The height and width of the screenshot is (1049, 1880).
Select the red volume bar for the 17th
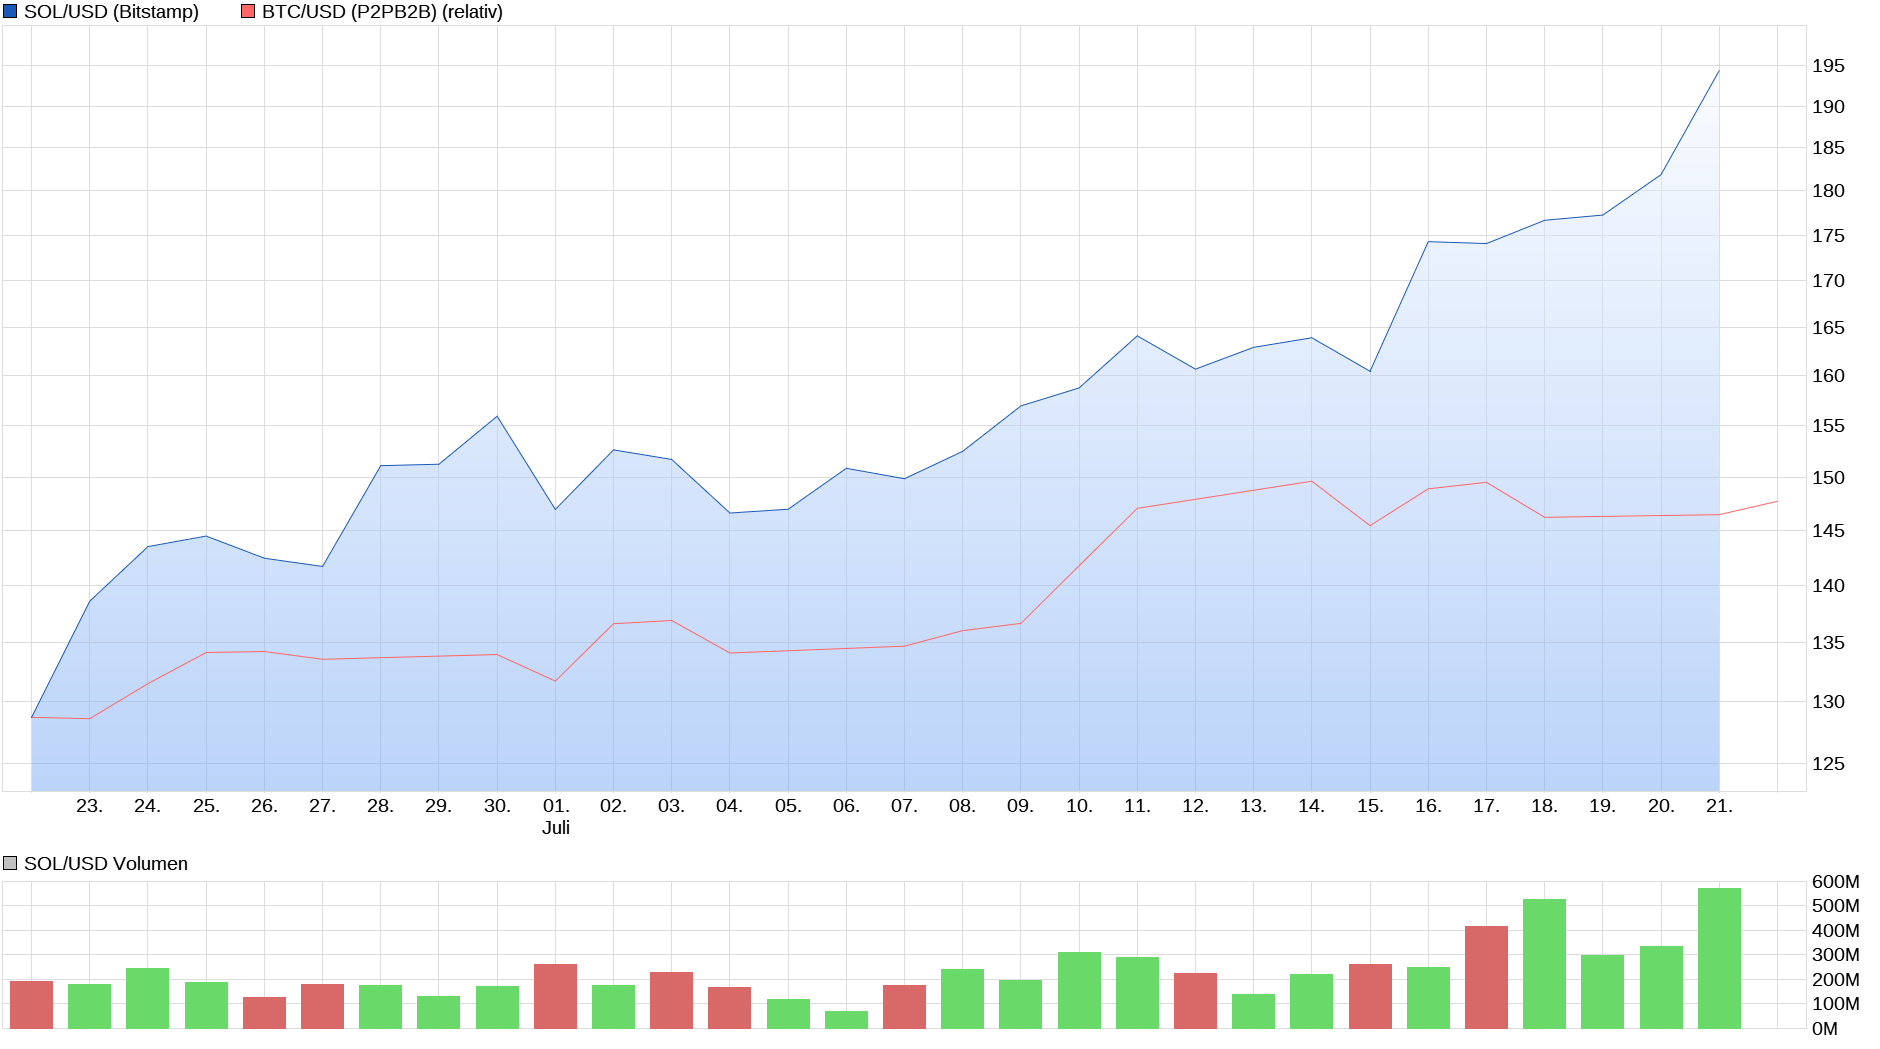1486,977
